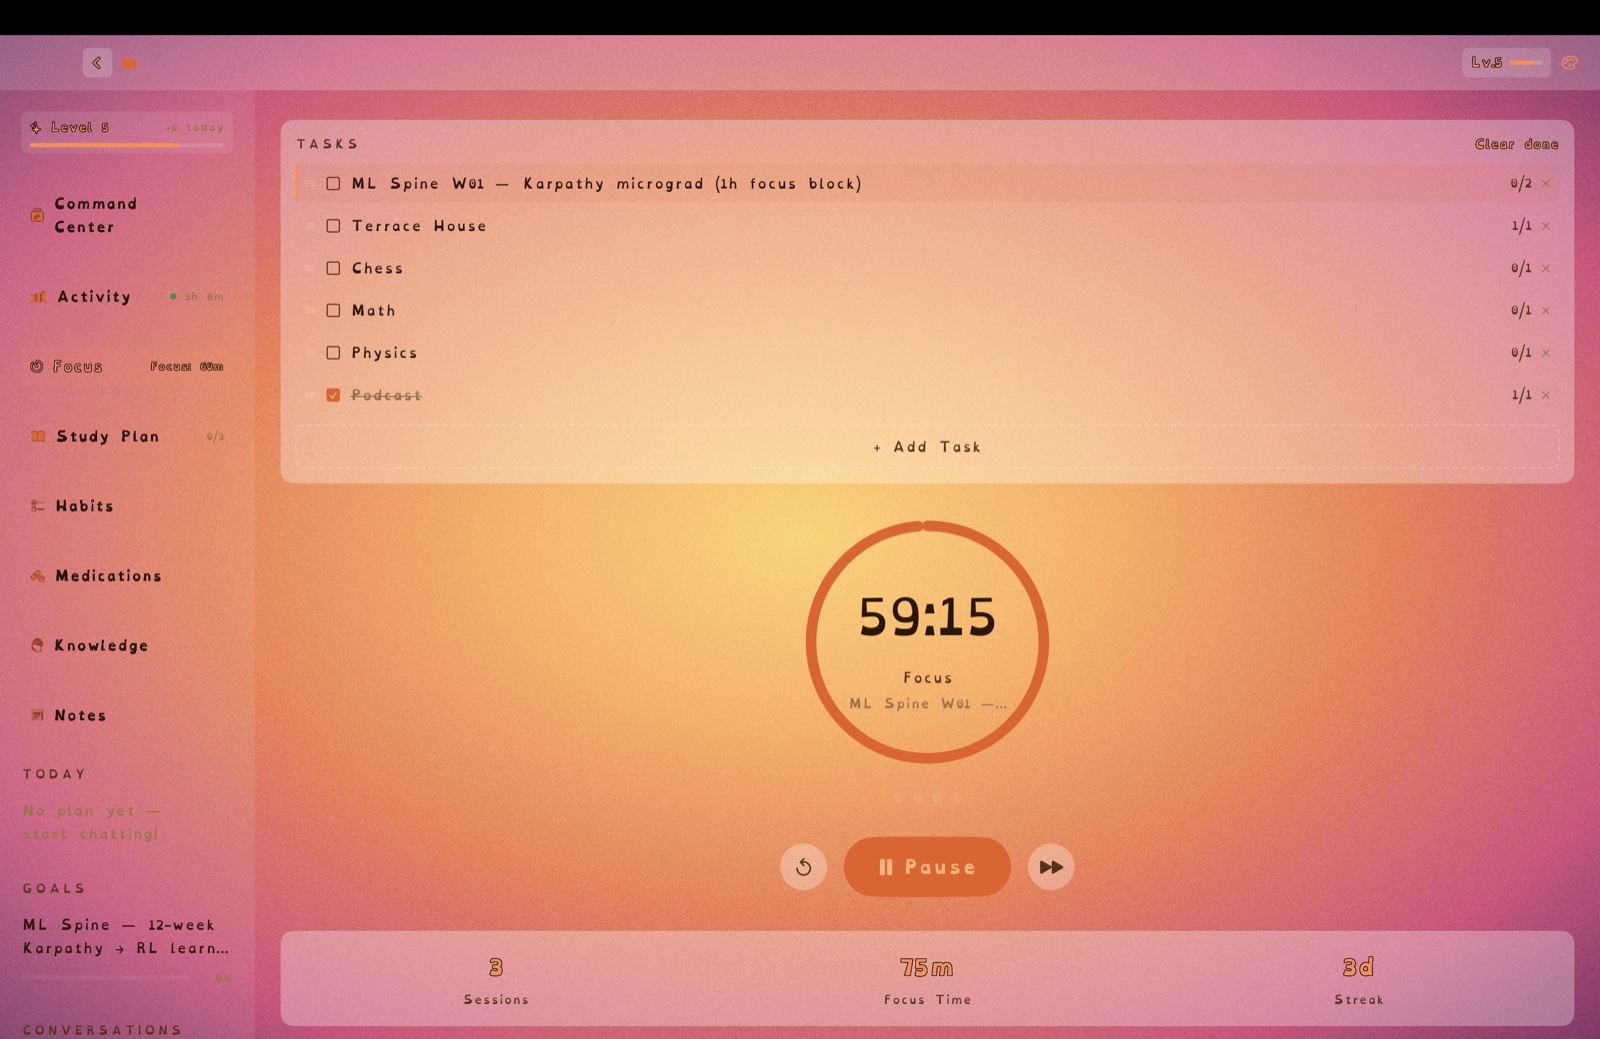Viewport: 1600px width, 1039px height.
Task: Select the Chess task name
Action: tap(377, 268)
